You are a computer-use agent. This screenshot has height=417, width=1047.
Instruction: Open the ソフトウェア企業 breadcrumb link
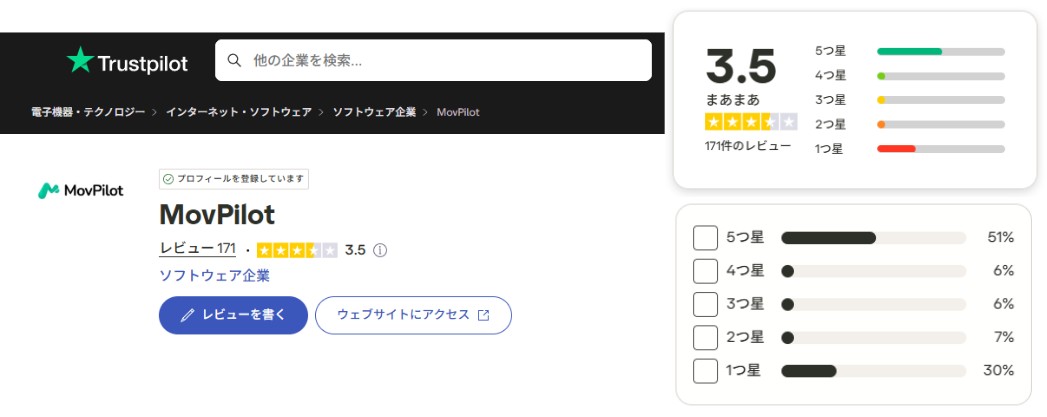click(x=375, y=112)
